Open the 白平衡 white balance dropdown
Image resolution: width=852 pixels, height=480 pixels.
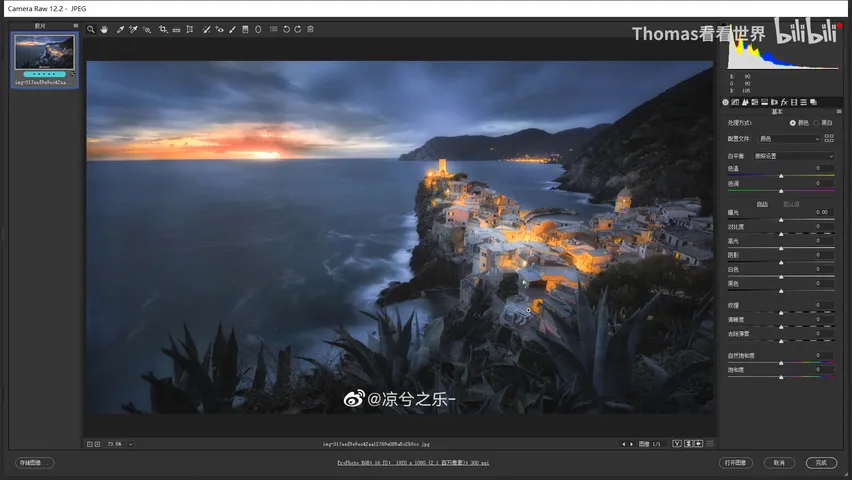(x=794, y=156)
